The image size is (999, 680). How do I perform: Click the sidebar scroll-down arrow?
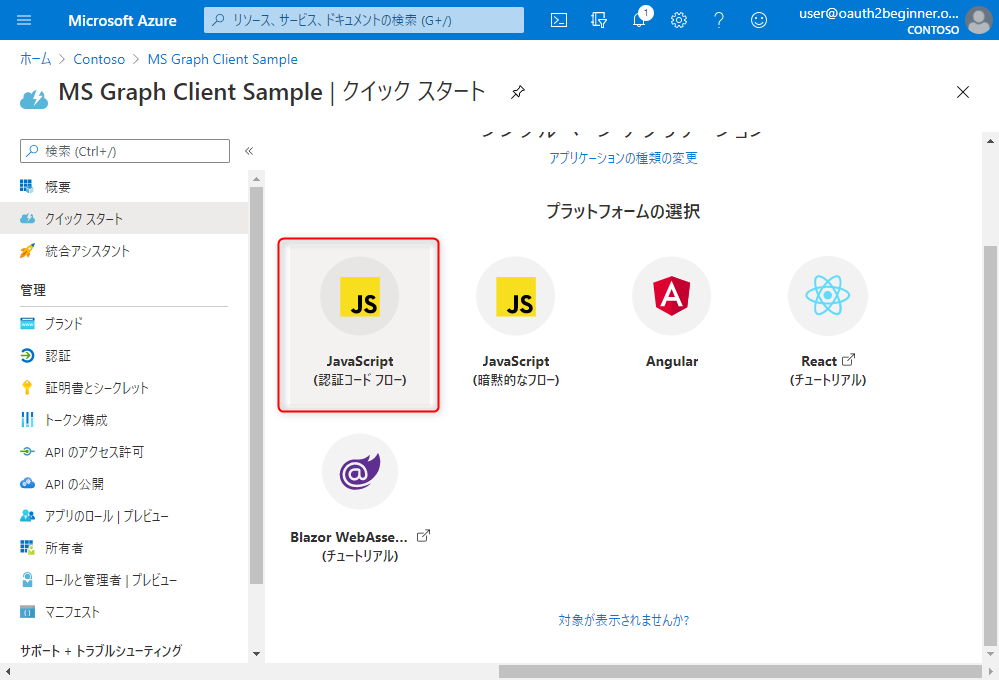(257, 654)
